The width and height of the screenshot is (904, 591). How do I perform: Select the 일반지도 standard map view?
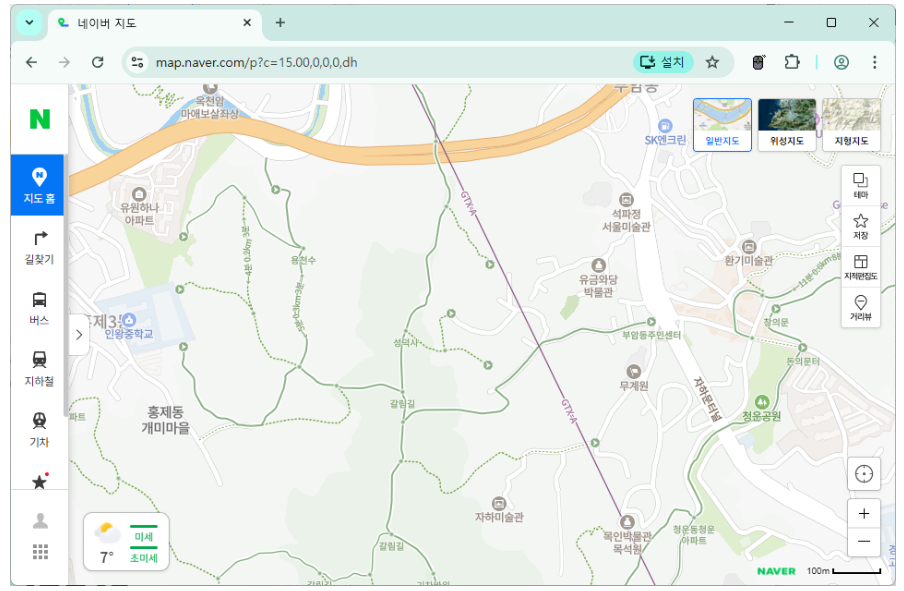point(722,124)
